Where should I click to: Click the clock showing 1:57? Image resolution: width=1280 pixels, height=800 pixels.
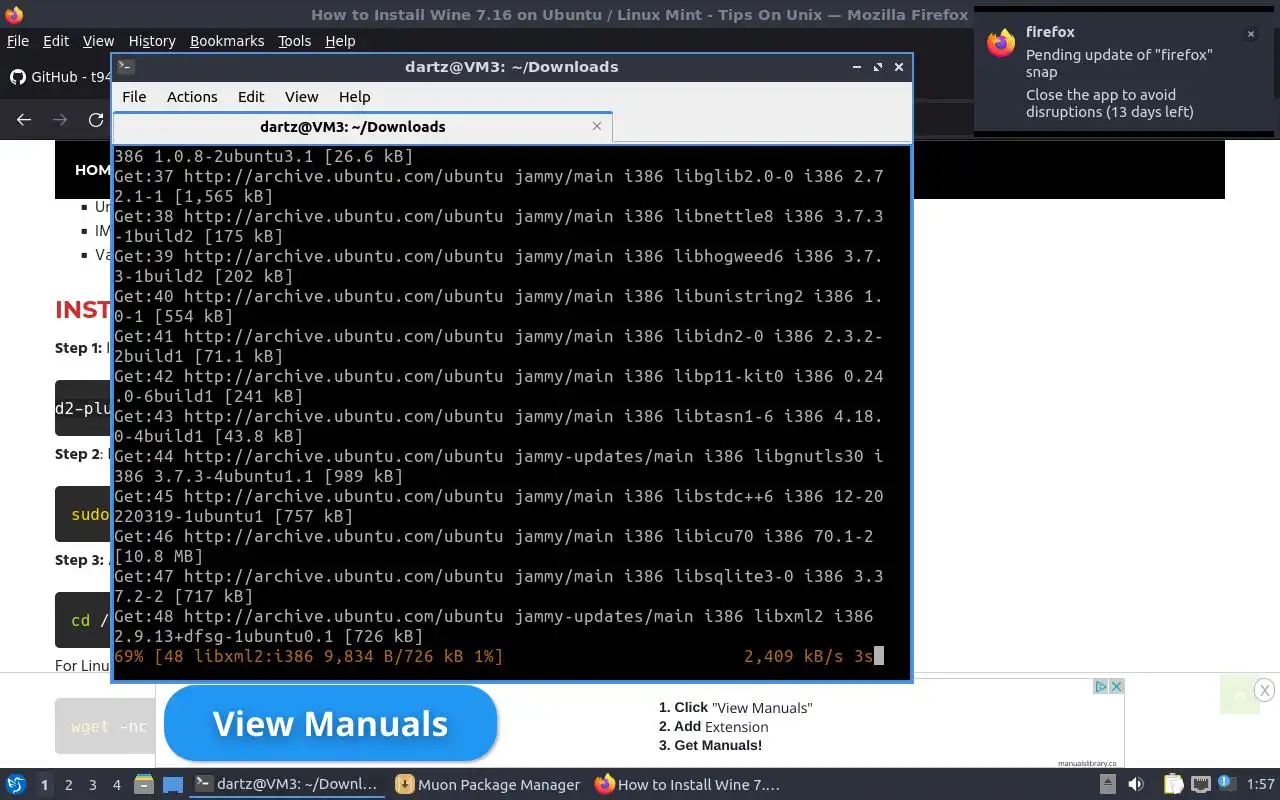point(1261,785)
